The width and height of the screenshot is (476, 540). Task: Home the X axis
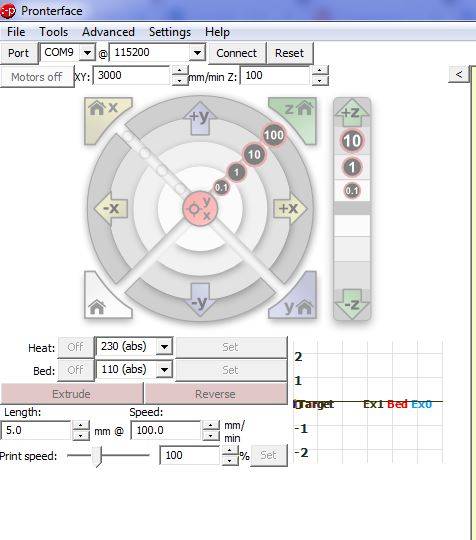pos(104,115)
